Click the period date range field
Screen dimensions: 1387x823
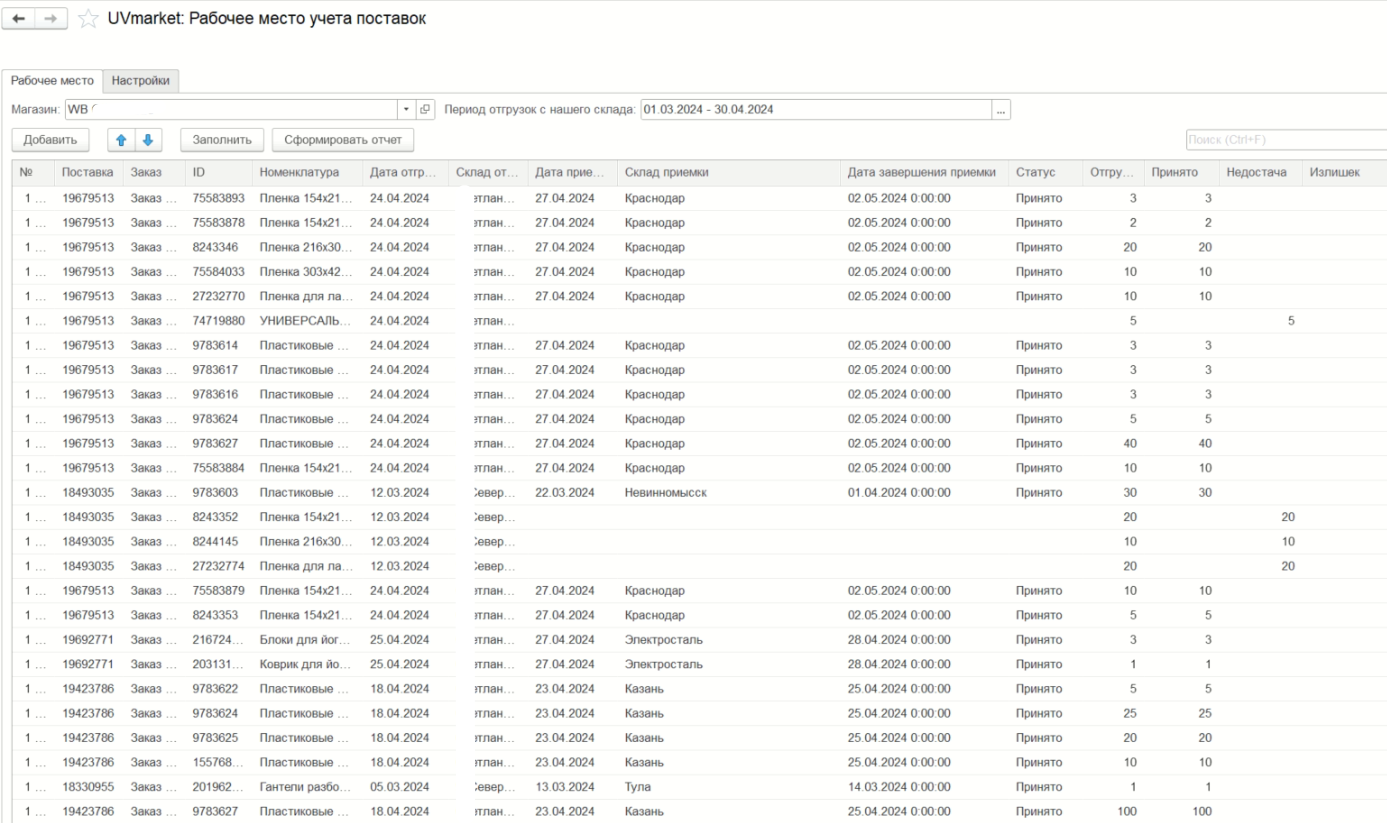coord(816,108)
